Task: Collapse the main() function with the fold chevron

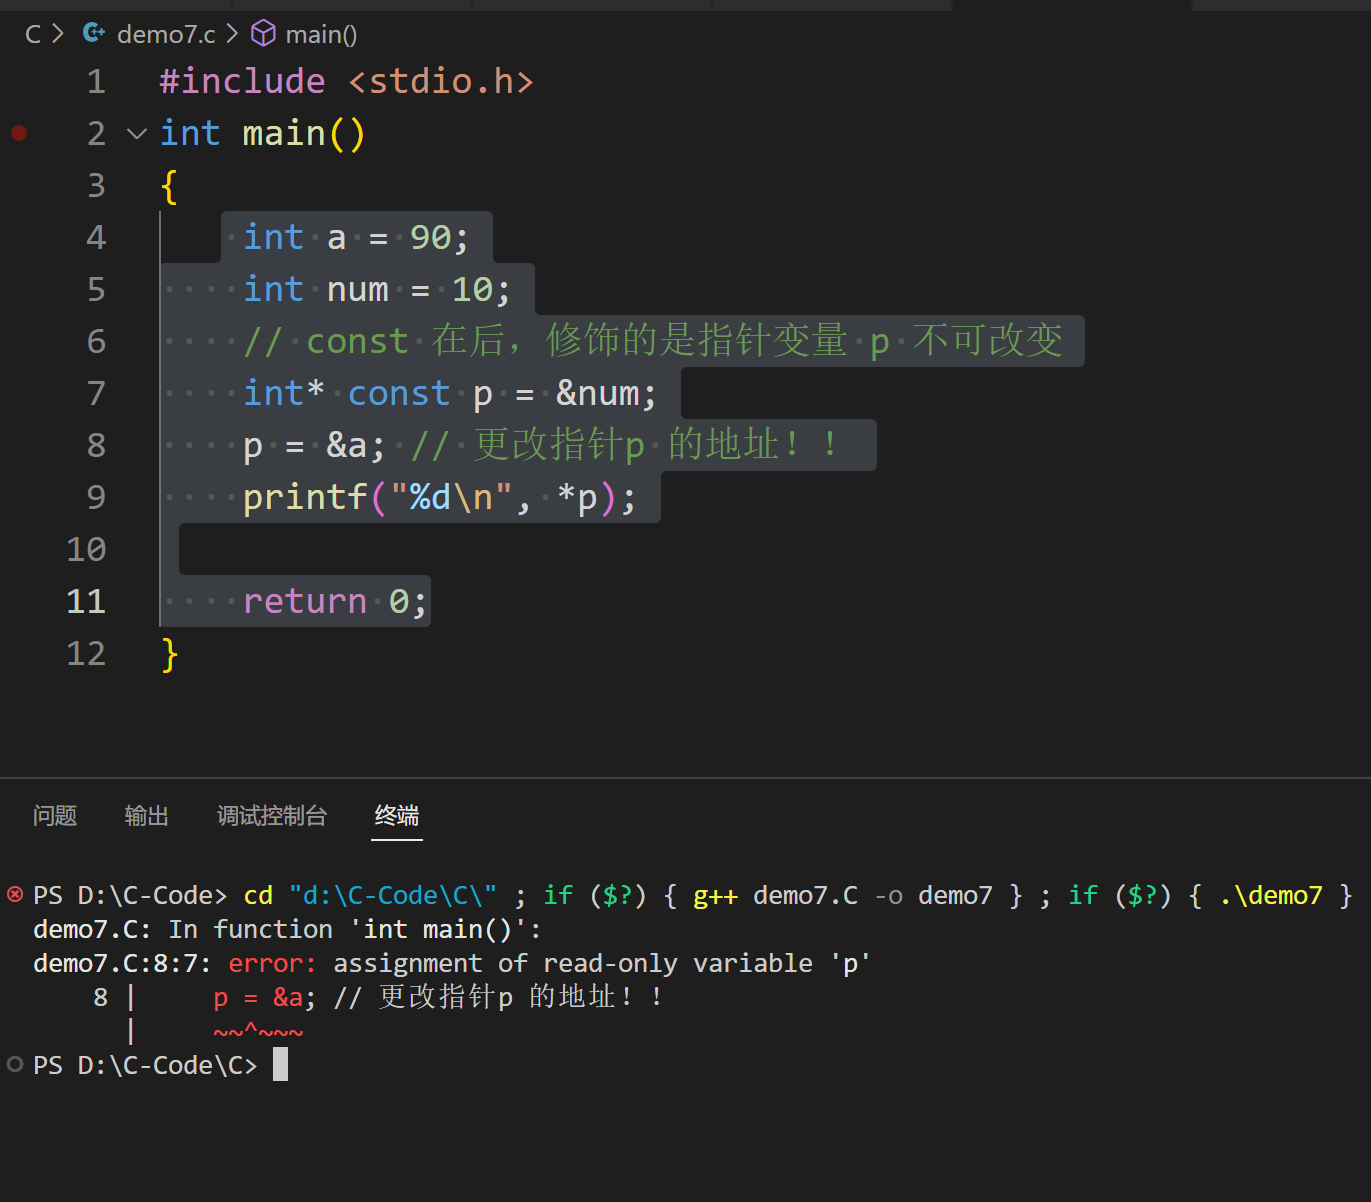Action: 137,133
